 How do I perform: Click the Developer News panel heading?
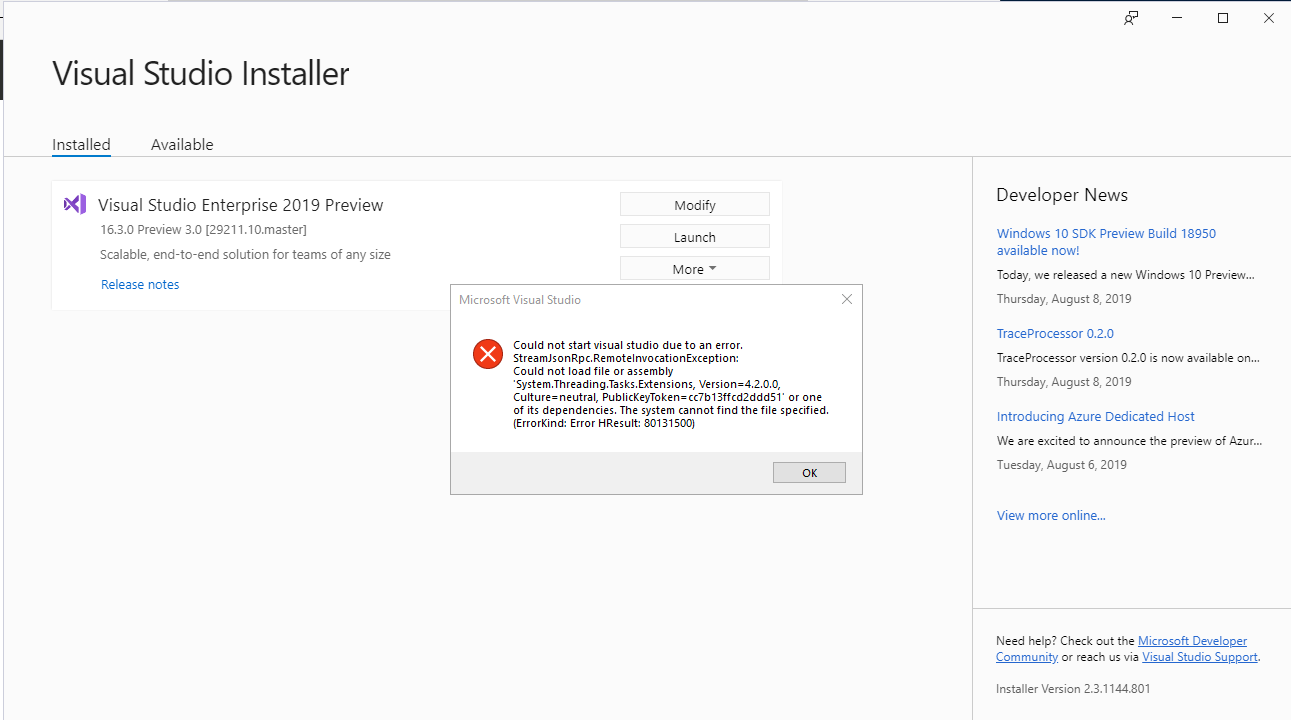(1061, 194)
